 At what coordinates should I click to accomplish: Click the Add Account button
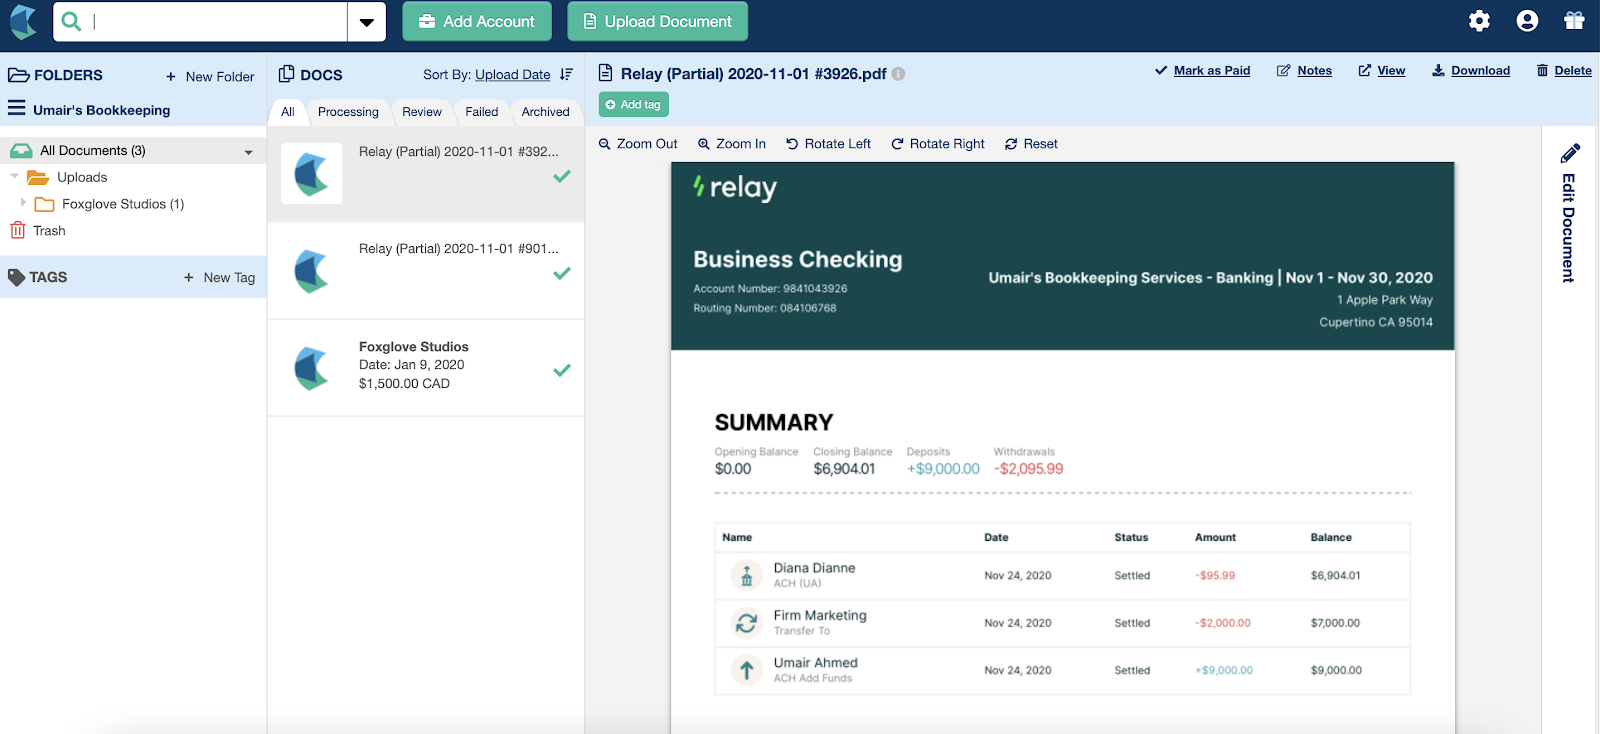pos(477,21)
